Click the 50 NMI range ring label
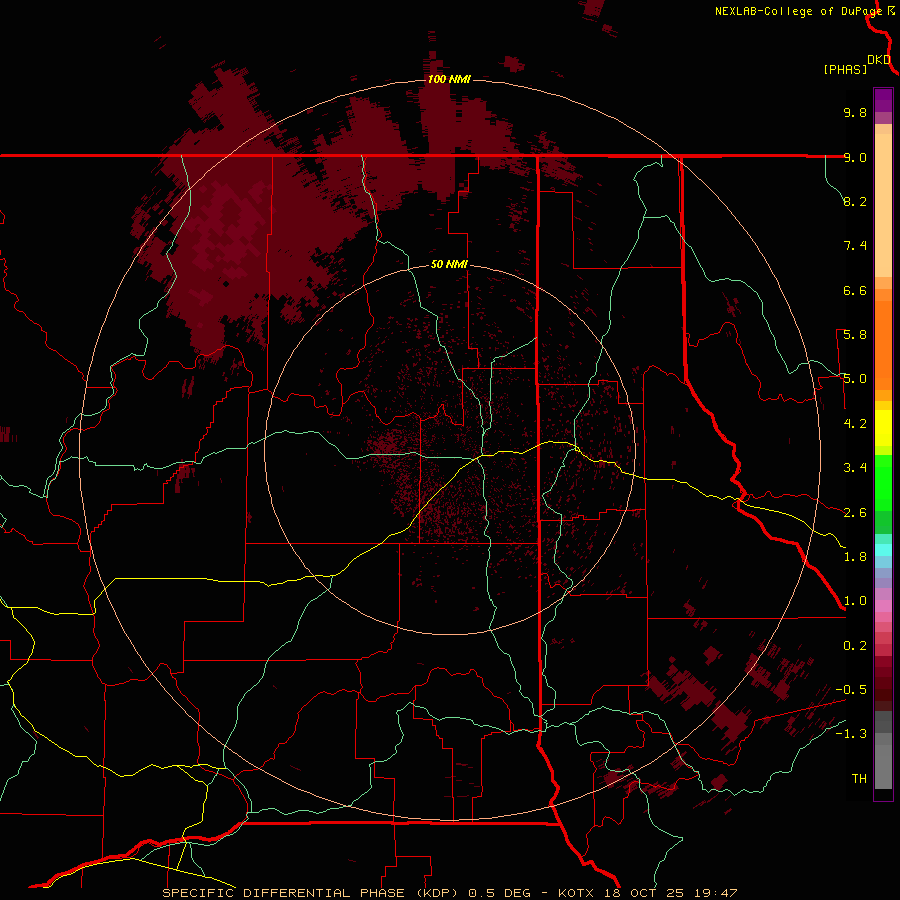Viewport: 900px width, 900px height. click(449, 265)
